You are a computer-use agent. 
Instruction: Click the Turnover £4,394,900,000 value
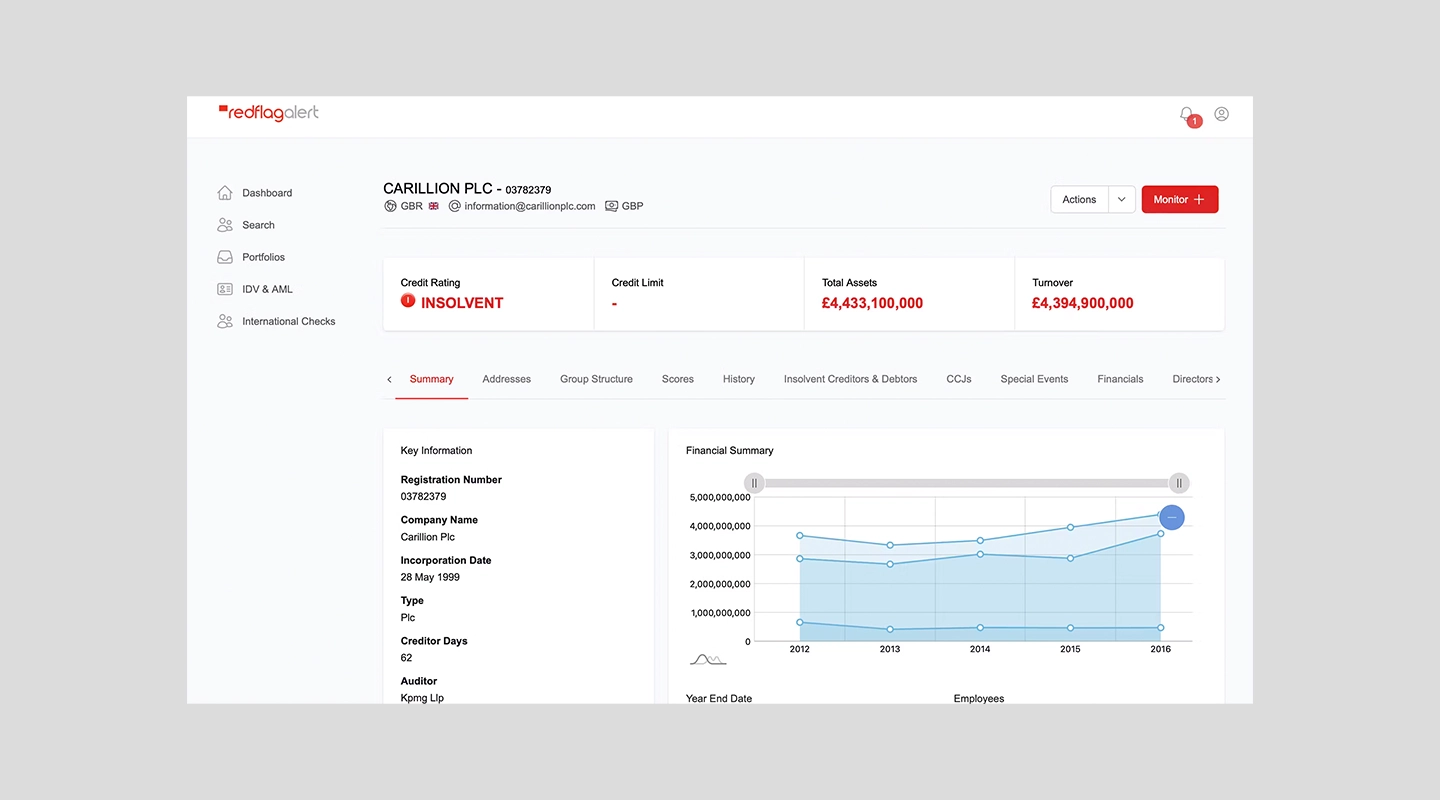(1083, 303)
